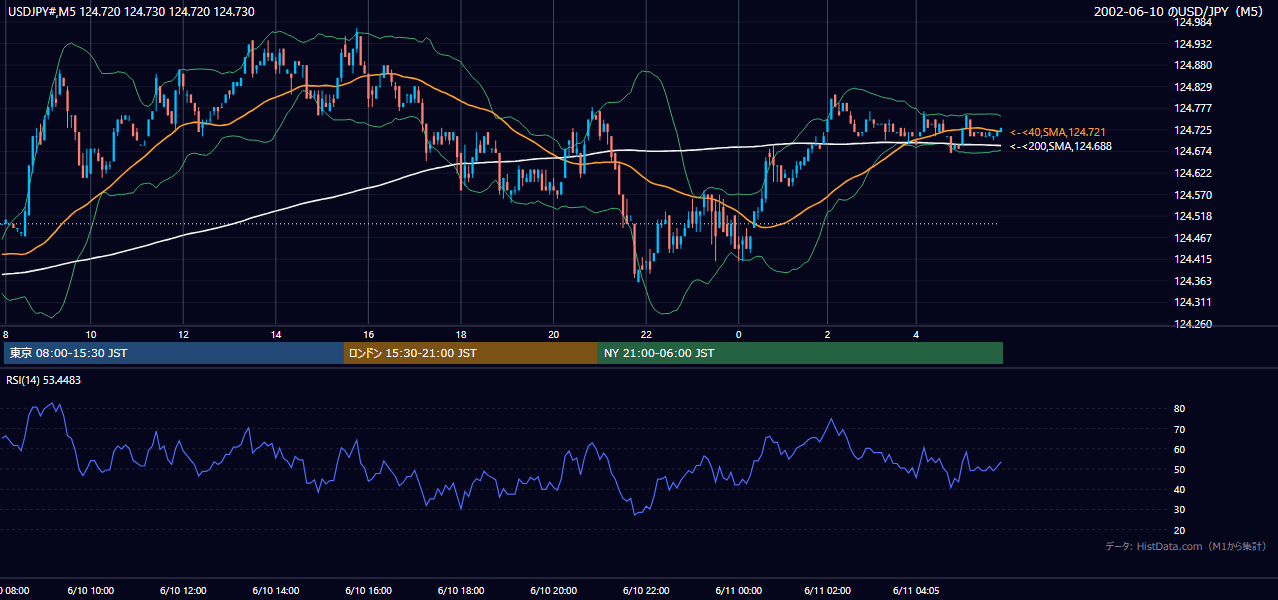The width and height of the screenshot is (1278, 600).
Task: Click price axis value 124.570
Action: 1193,195
